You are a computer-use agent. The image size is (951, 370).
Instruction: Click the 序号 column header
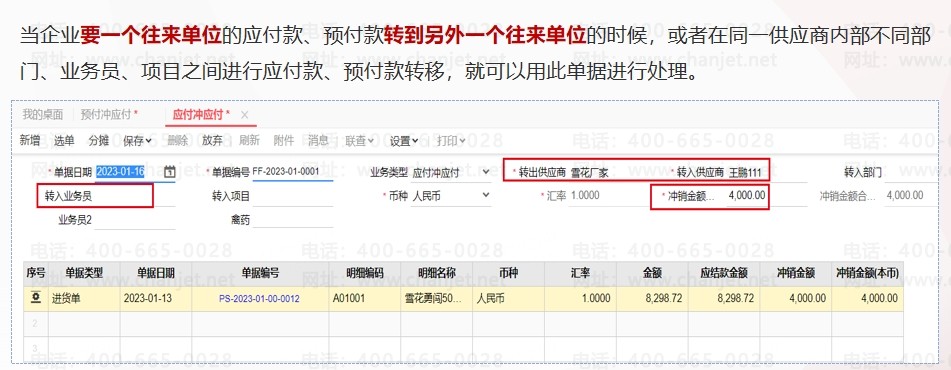coord(36,274)
